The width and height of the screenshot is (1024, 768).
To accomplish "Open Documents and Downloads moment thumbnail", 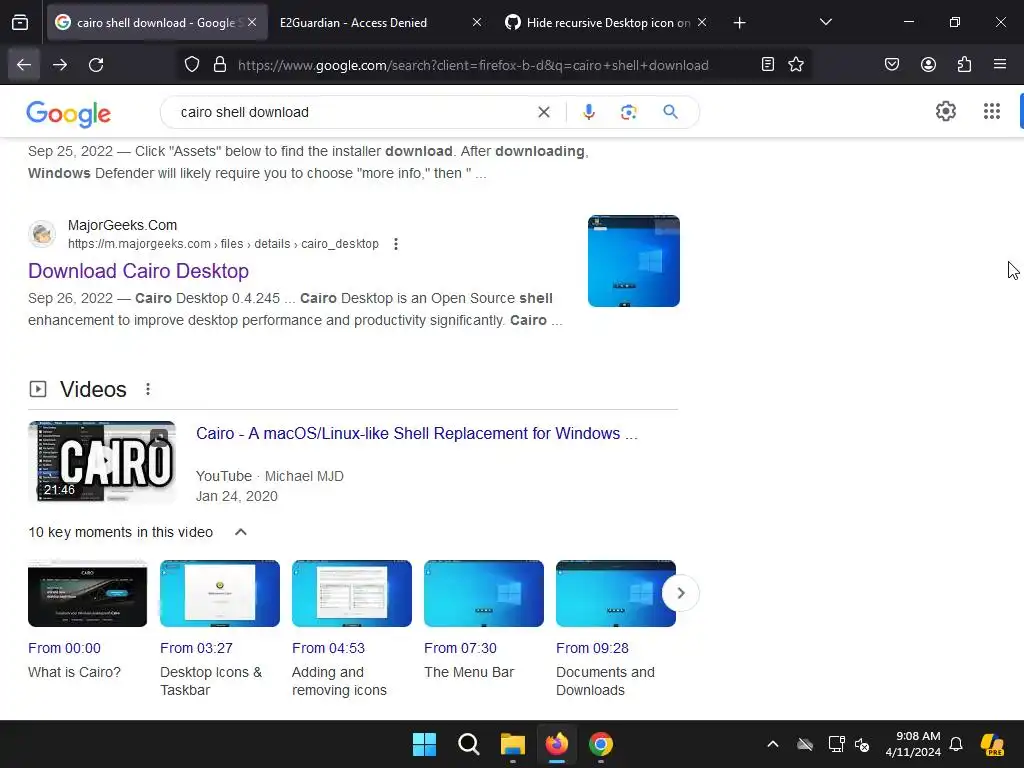I will tap(615, 593).
